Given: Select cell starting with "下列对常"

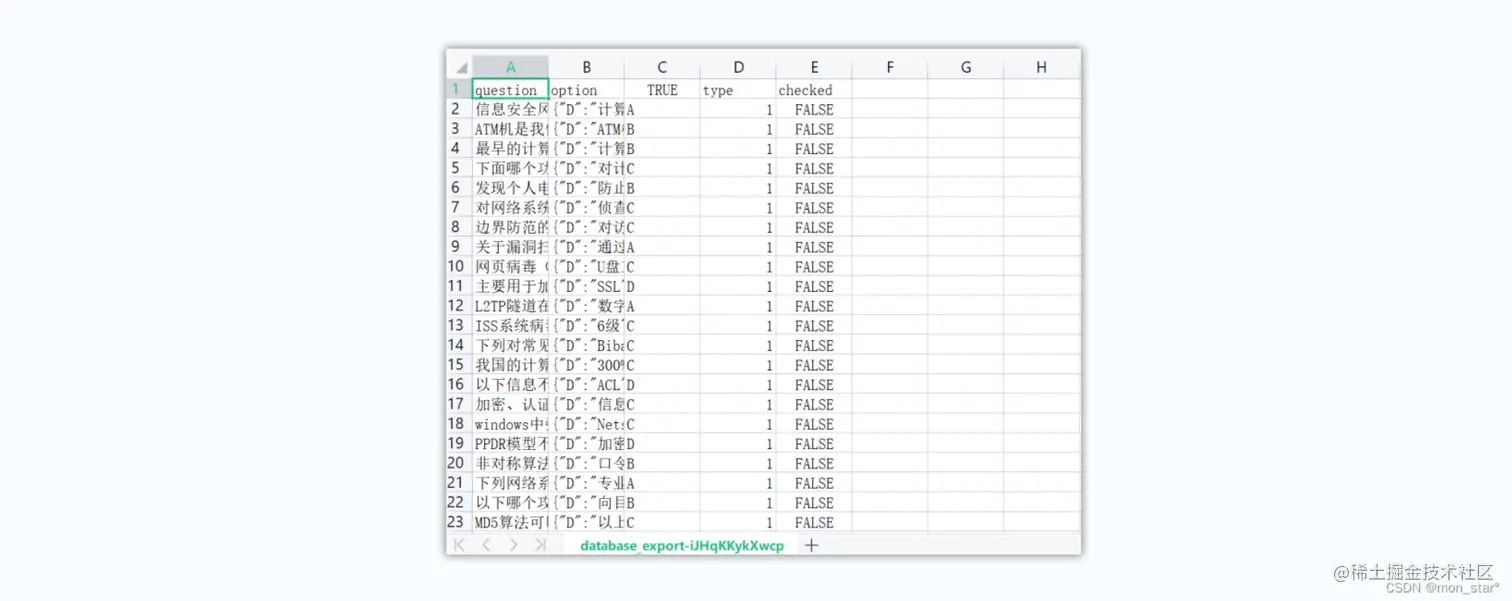Looking at the screenshot, I should [x=510, y=345].
